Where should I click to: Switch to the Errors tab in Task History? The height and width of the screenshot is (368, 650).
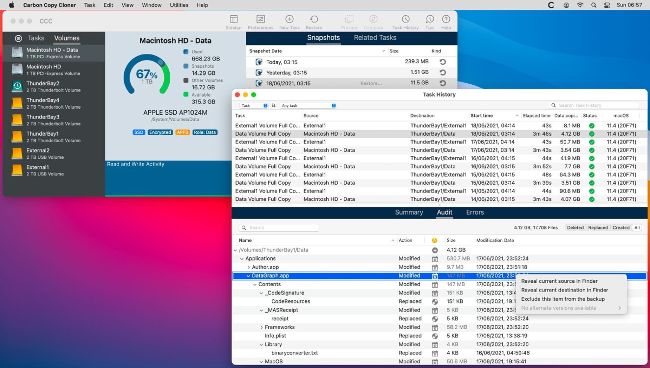pos(475,212)
